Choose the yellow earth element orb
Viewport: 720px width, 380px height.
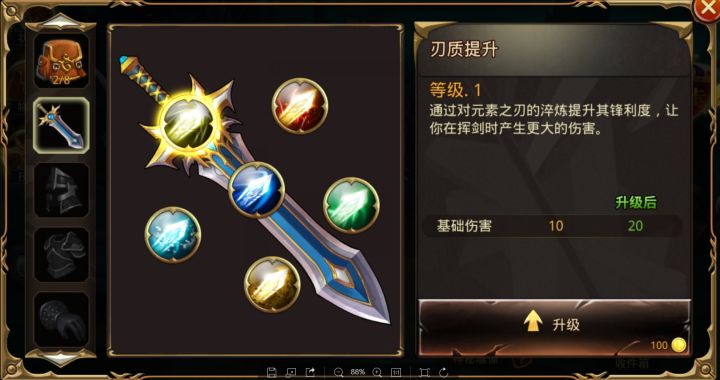pos(272,285)
